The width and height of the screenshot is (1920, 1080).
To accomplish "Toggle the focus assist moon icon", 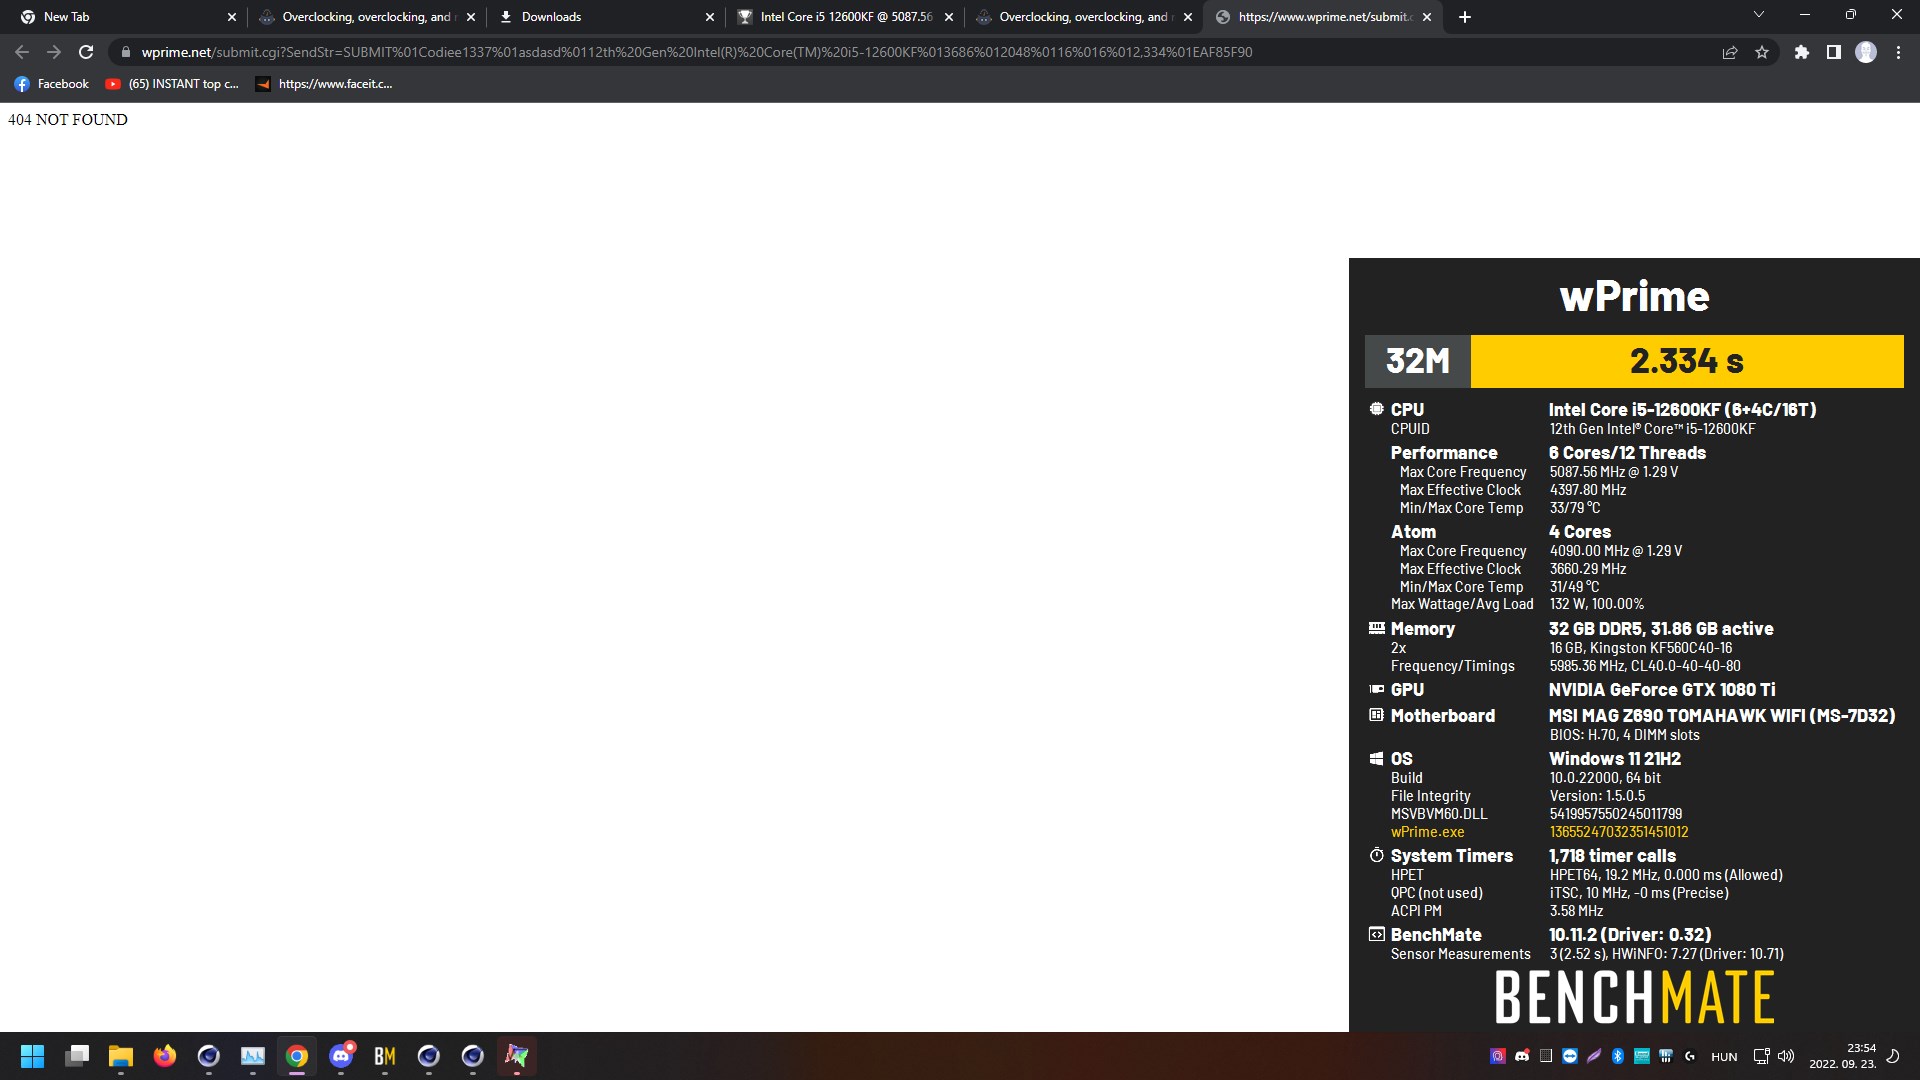I will [x=1893, y=1056].
